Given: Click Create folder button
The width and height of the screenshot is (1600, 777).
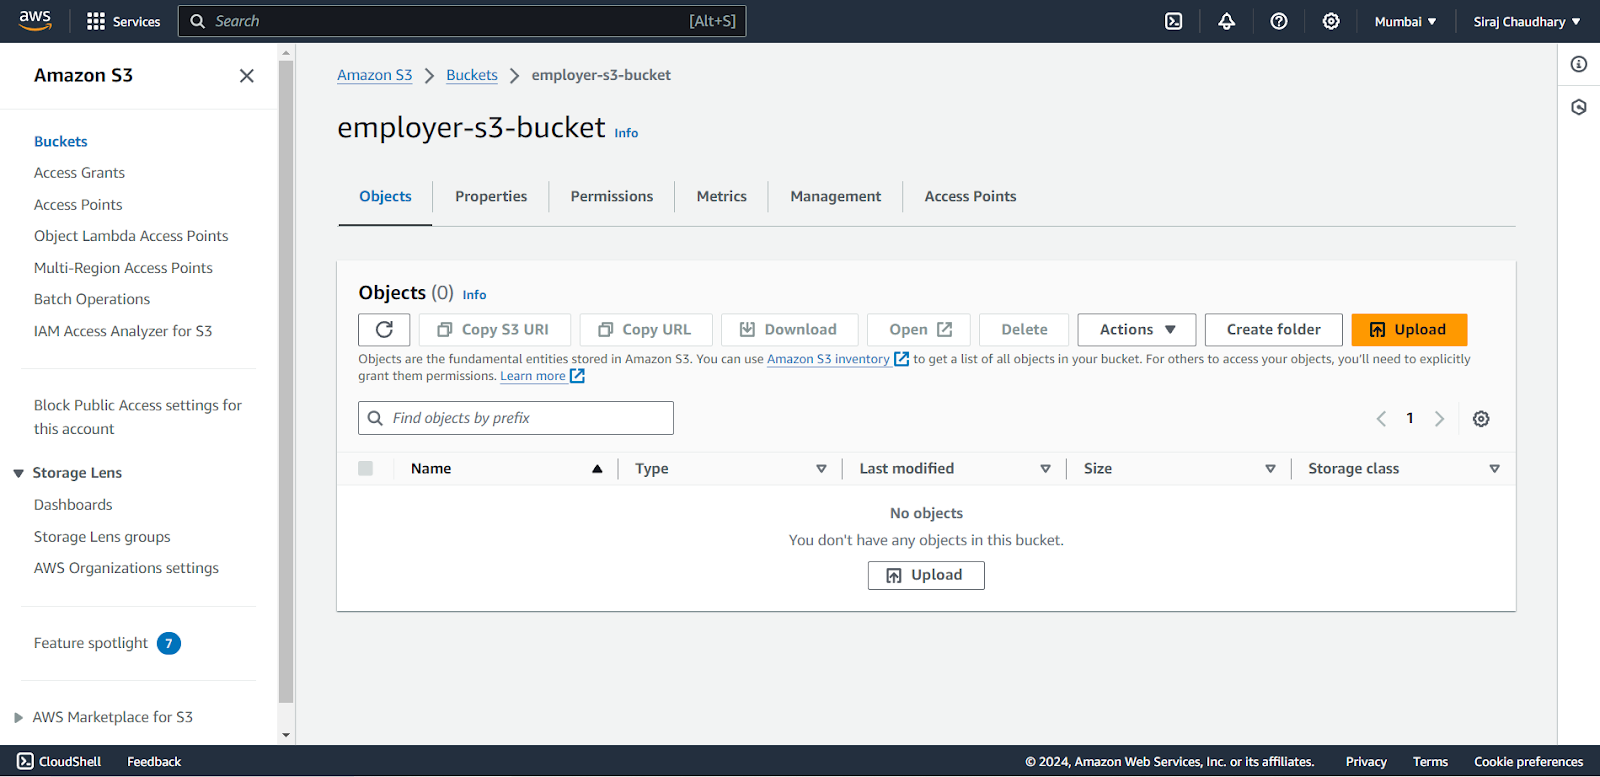Looking at the screenshot, I should 1274,330.
